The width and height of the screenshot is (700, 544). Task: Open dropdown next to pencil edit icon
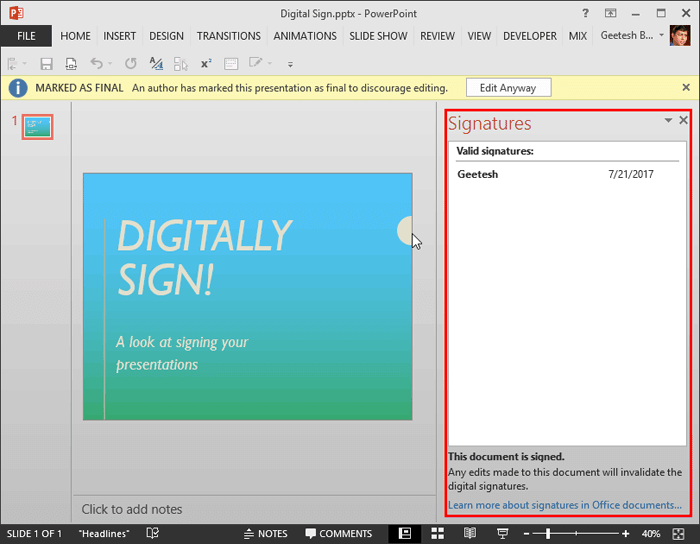click(x=270, y=63)
